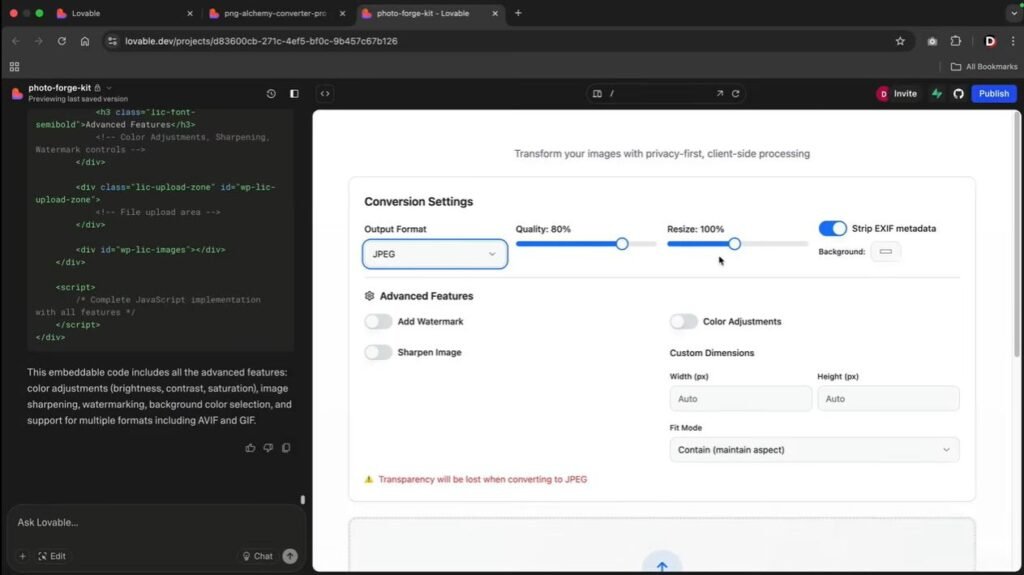Open the Output Format JPEG dropdown
The image size is (1024, 575).
[435, 254]
